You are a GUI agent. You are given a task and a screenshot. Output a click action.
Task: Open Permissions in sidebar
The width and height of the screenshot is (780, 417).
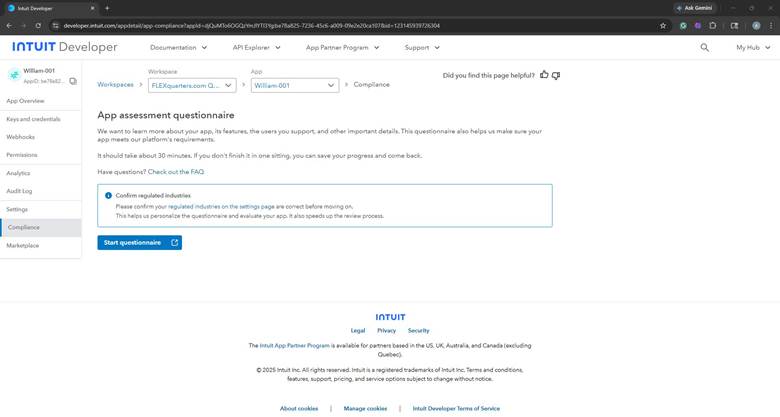(x=22, y=155)
